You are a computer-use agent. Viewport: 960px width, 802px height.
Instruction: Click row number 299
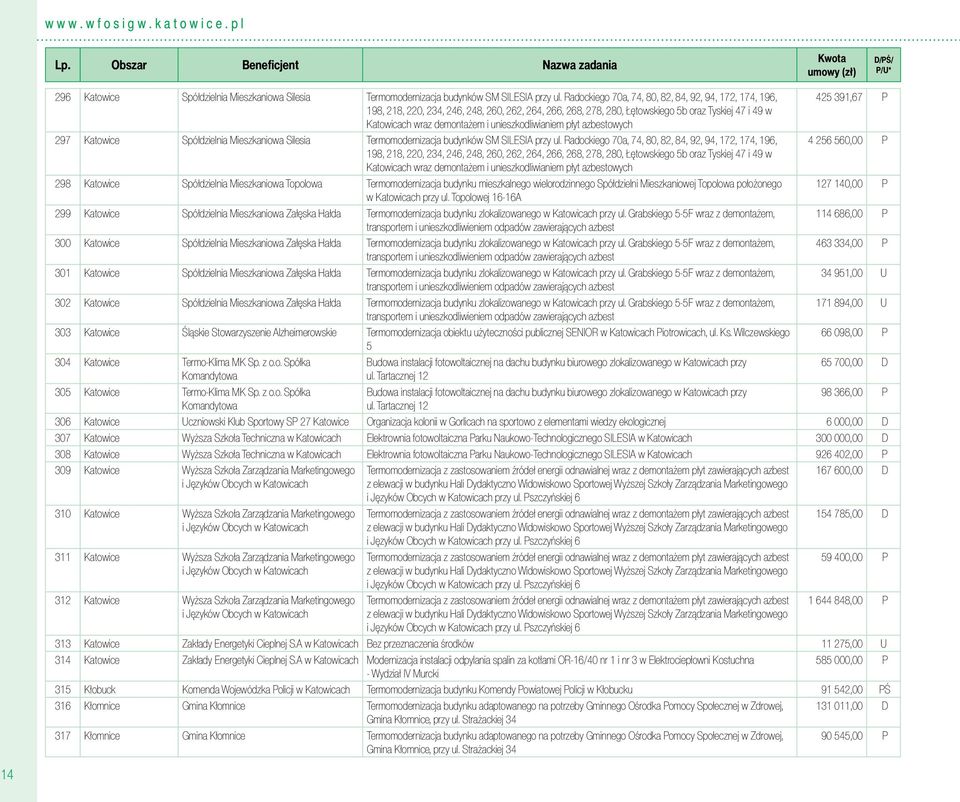pyautogui.click(x=62, y=214)
